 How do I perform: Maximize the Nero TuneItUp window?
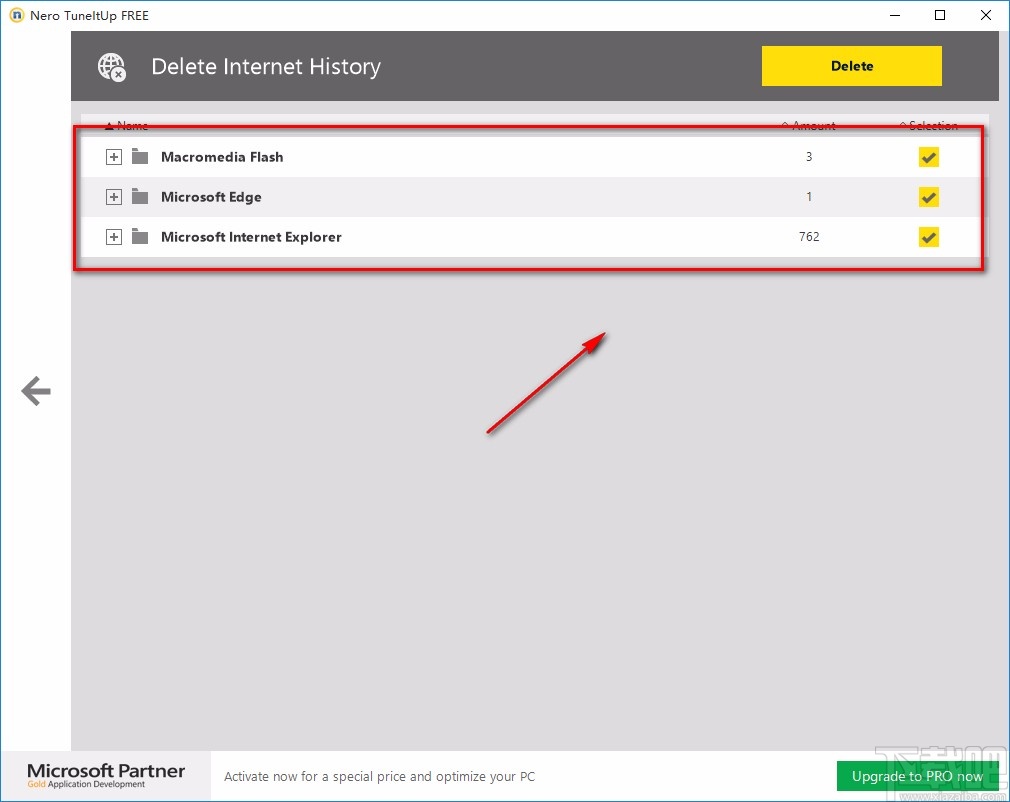940,15
